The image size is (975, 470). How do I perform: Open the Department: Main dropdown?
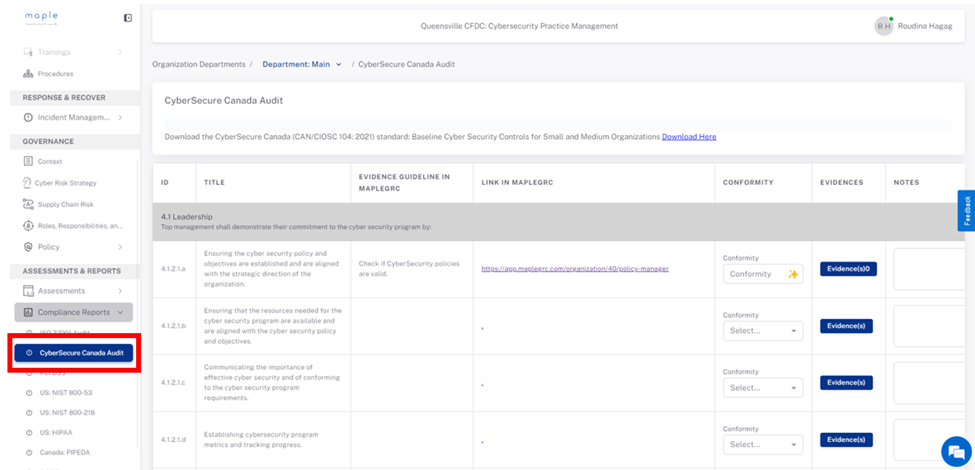pos(302,64)
